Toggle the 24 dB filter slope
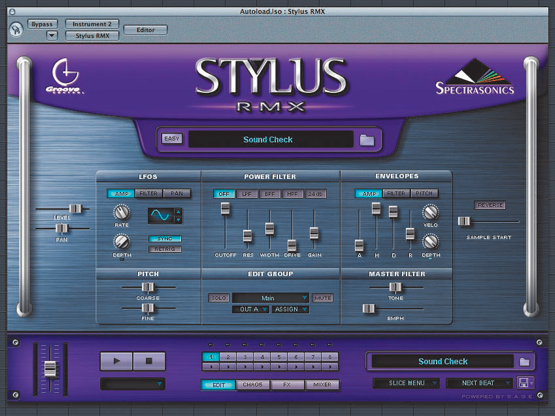The height and width of the screenshot is (416, 555). [315, 194]
